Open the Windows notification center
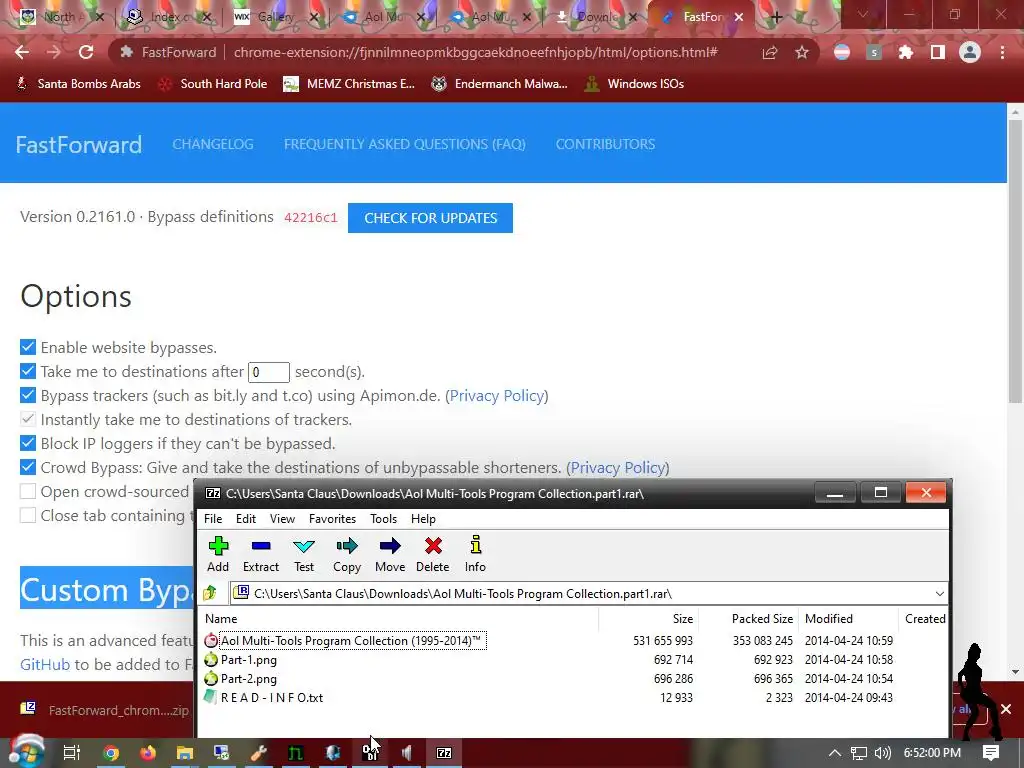 pyautogui.click(x=991, y=753)
